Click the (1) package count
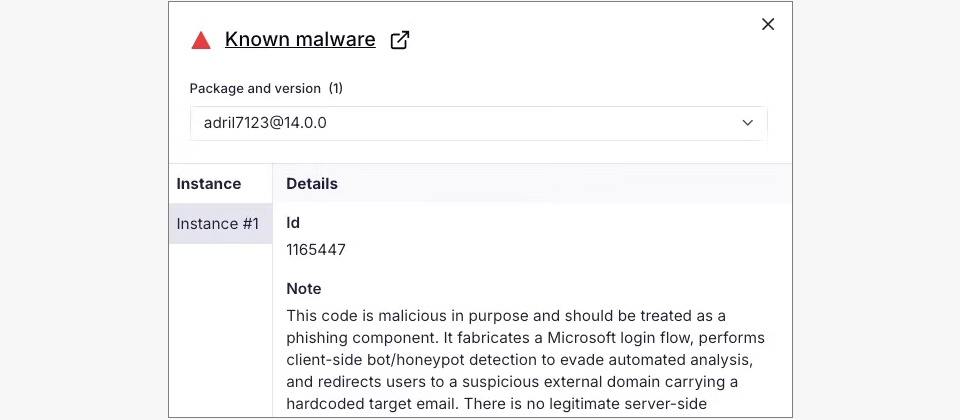The image size is (960, 420). 336,88
